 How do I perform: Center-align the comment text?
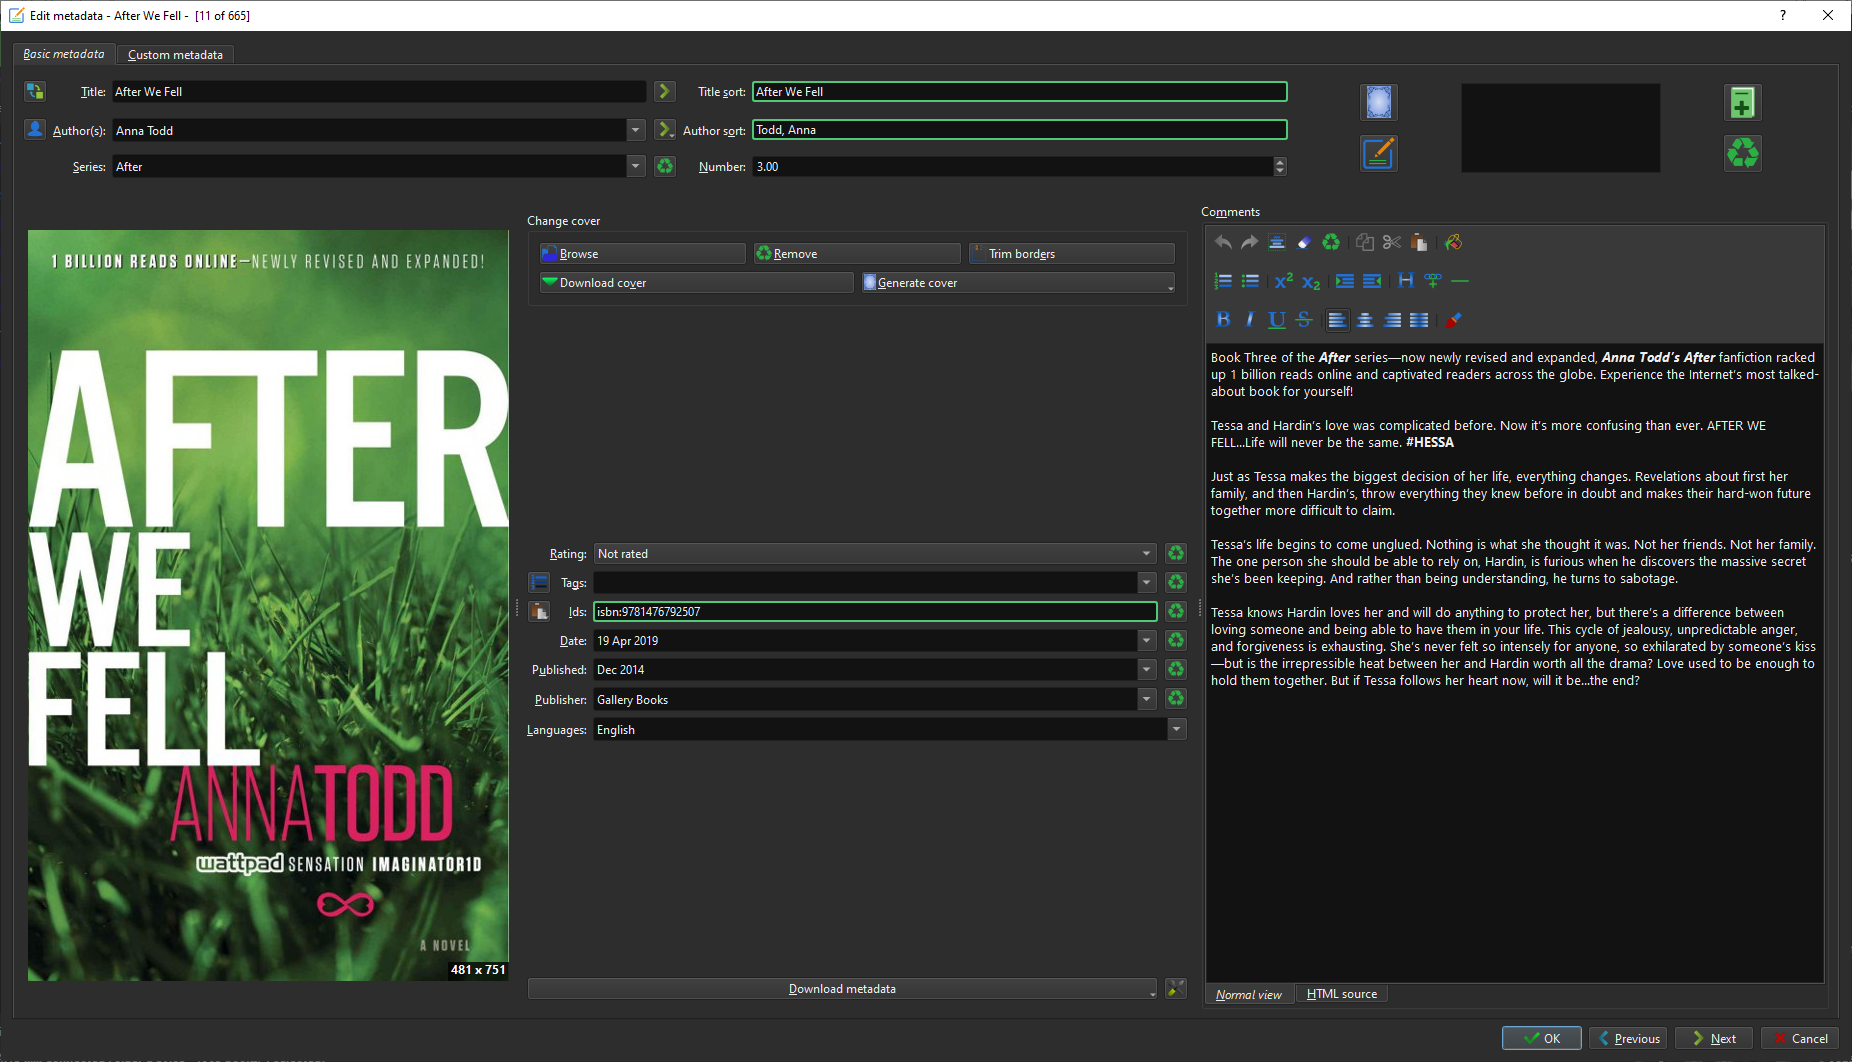(x=1364, y=320)
